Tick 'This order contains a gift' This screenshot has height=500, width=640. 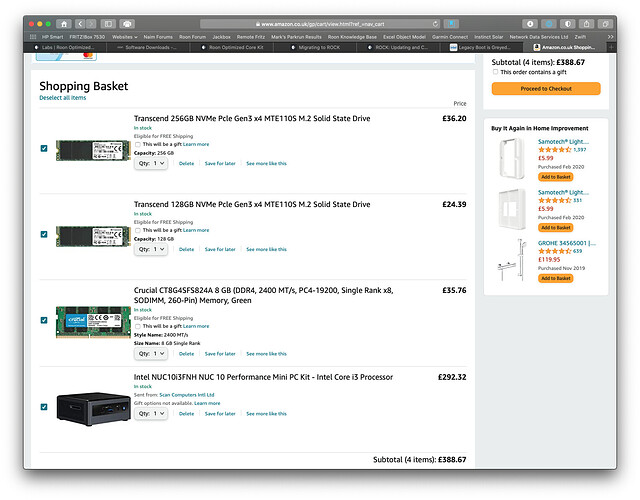click(496, 72)
